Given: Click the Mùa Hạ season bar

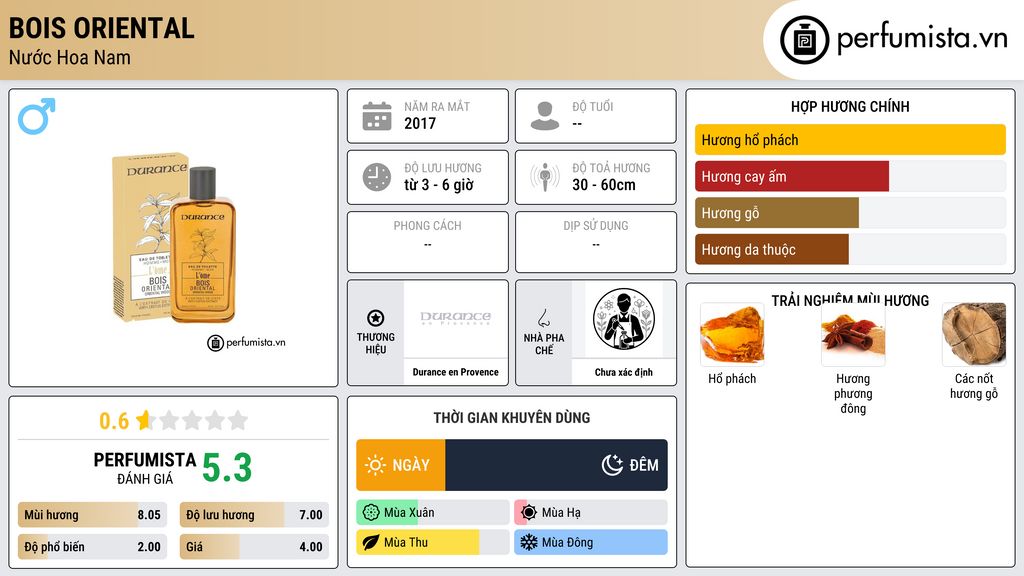Looking at the screenshot, I should 591,512.
